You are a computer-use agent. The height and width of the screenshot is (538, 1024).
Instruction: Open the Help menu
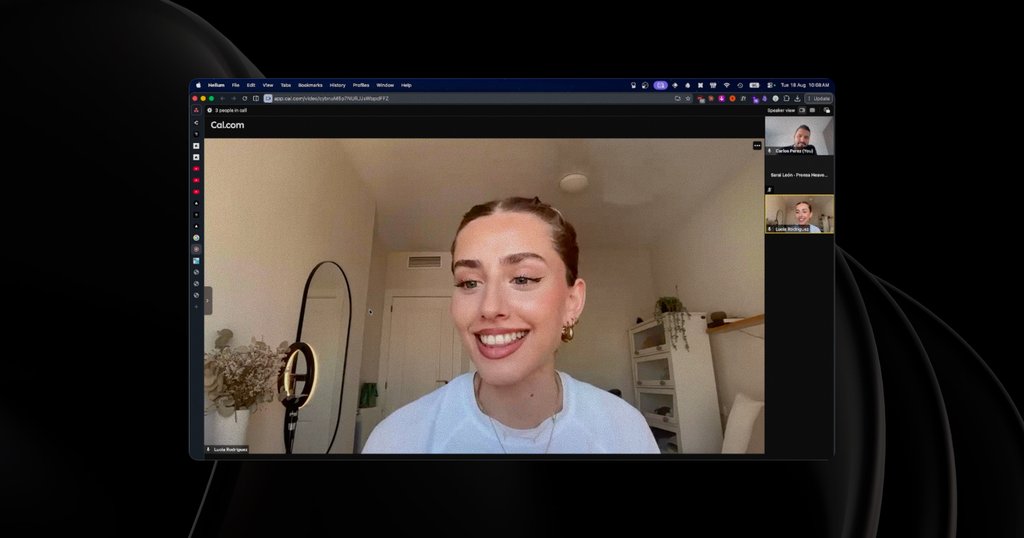point(406,85)
